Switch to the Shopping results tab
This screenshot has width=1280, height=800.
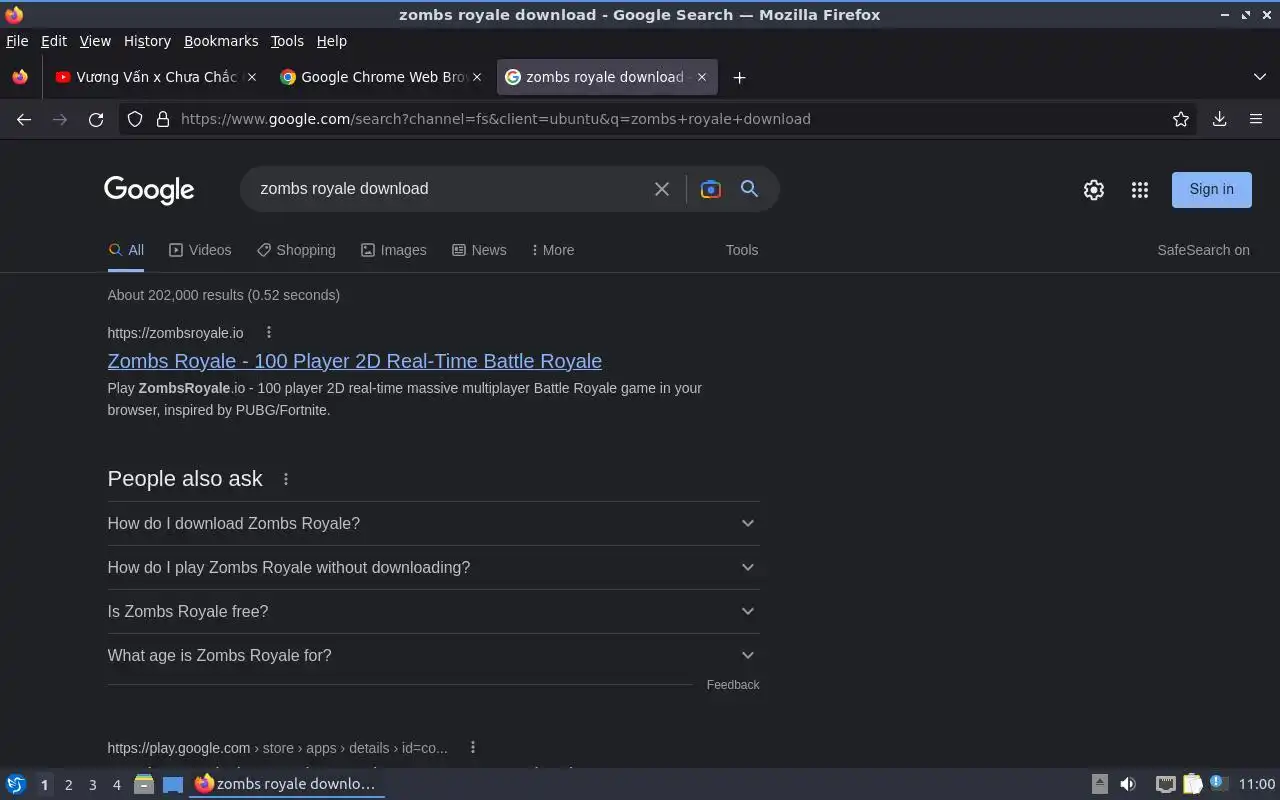pos(296,250)
